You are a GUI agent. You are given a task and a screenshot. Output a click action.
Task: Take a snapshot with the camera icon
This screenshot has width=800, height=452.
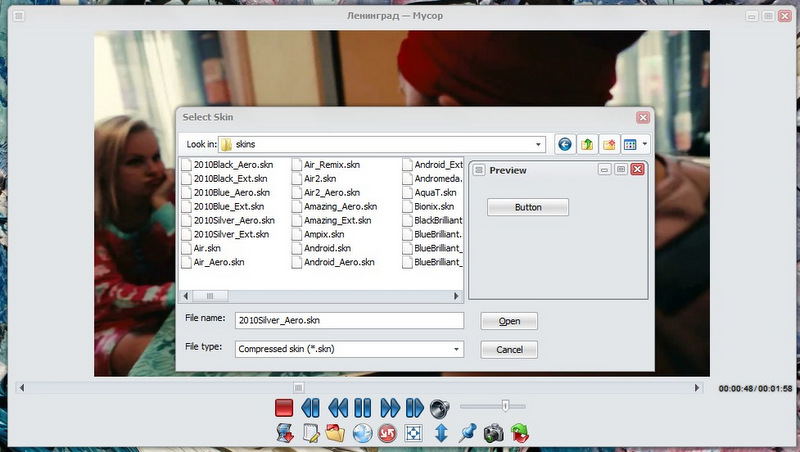tap(493, 433)
